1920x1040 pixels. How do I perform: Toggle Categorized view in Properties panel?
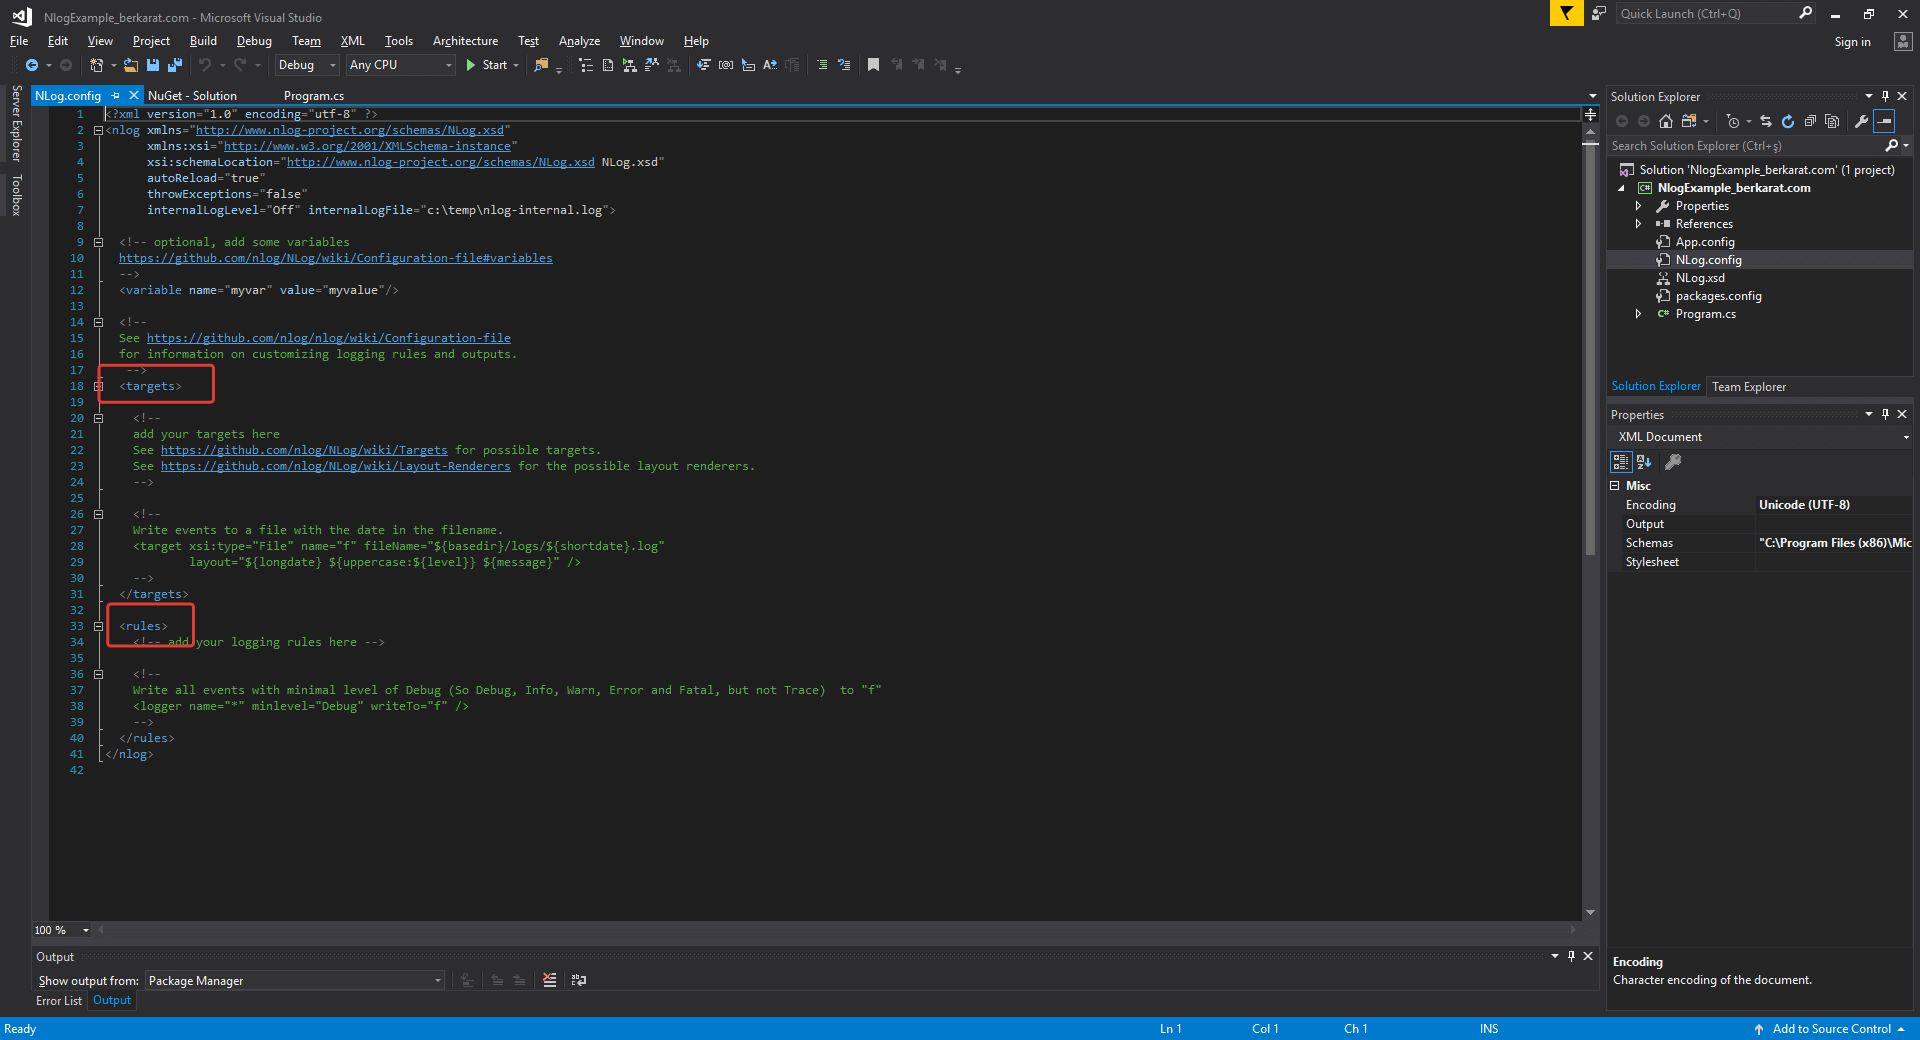click(1621, 462)
